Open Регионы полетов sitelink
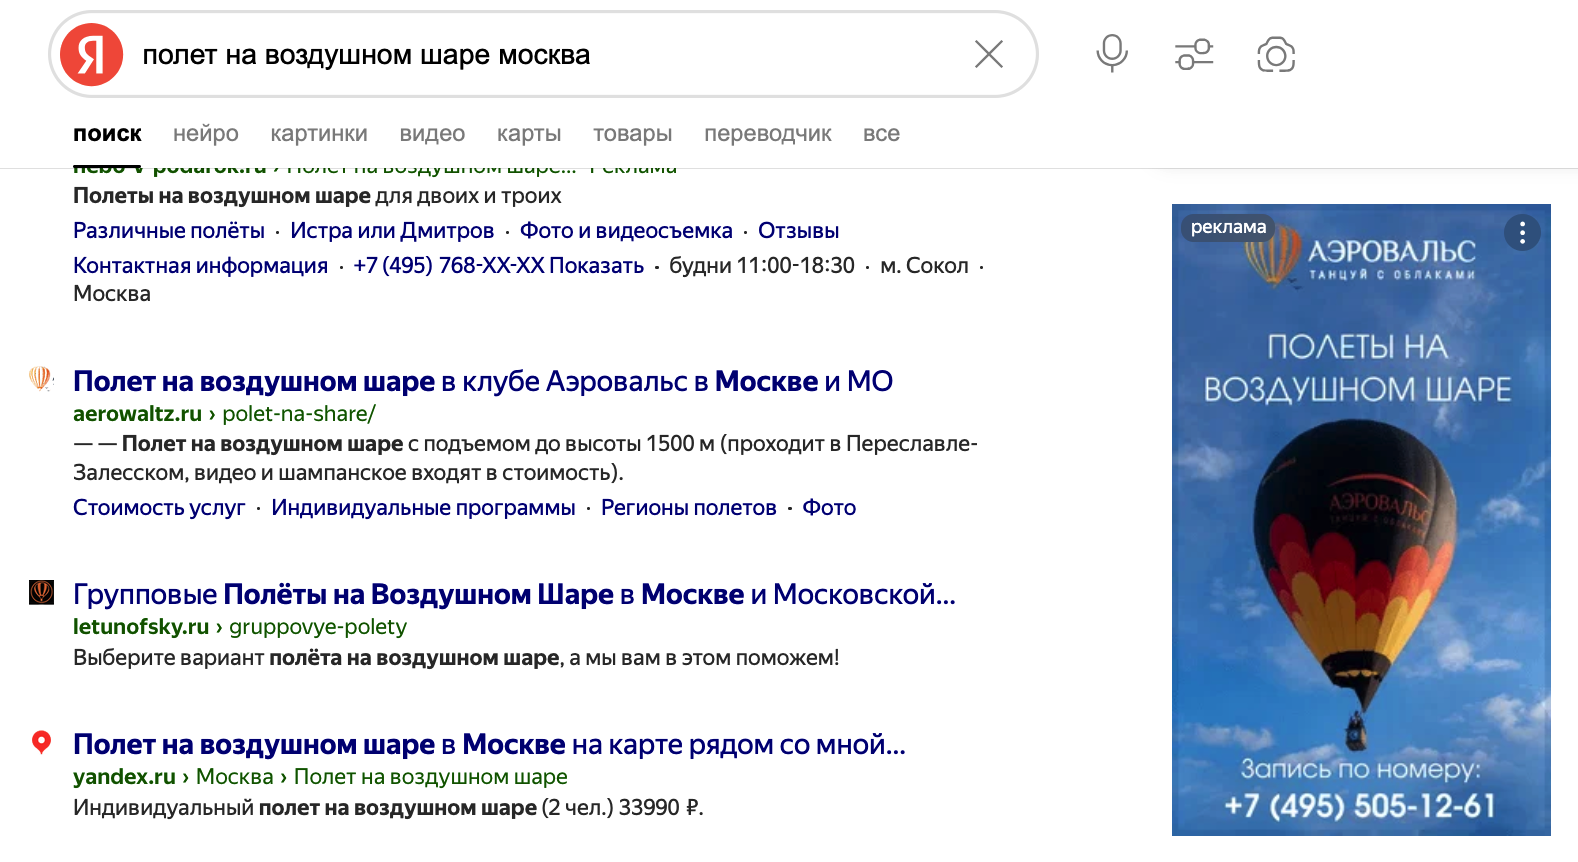The width and height of the screenshot is (1578, 862). (689, 508)
